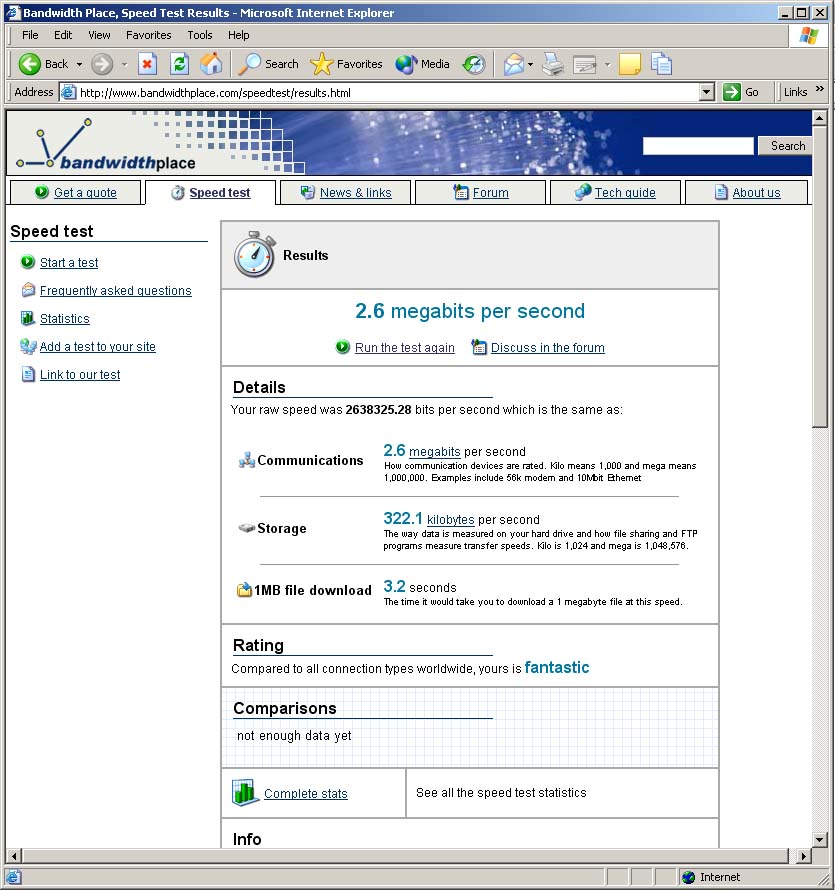Click the Complete stats chart icon

245,792
